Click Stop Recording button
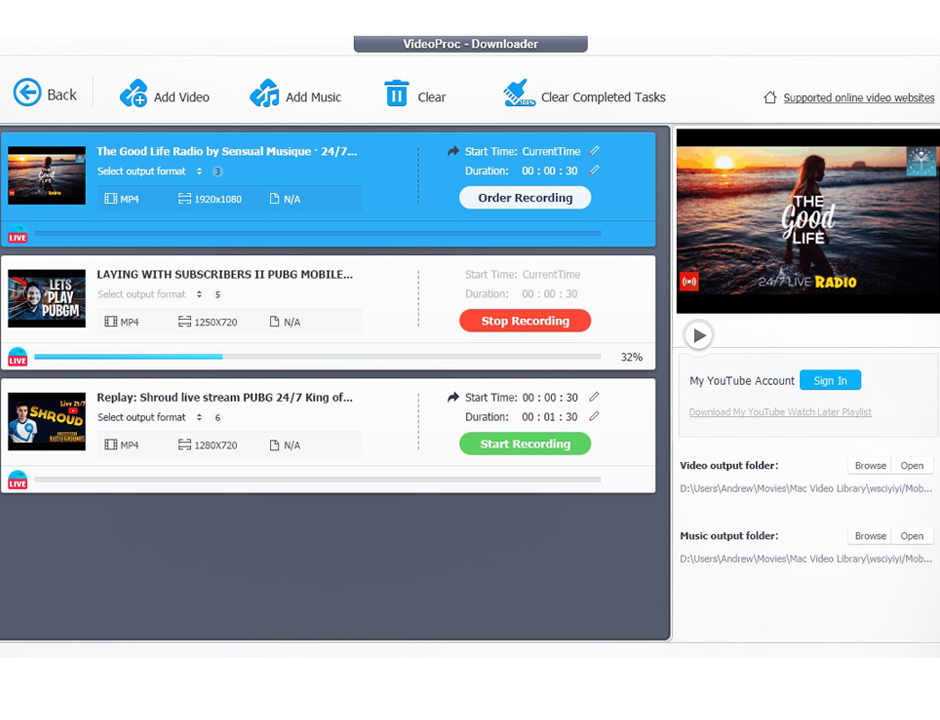 click(x=525, y=321)
